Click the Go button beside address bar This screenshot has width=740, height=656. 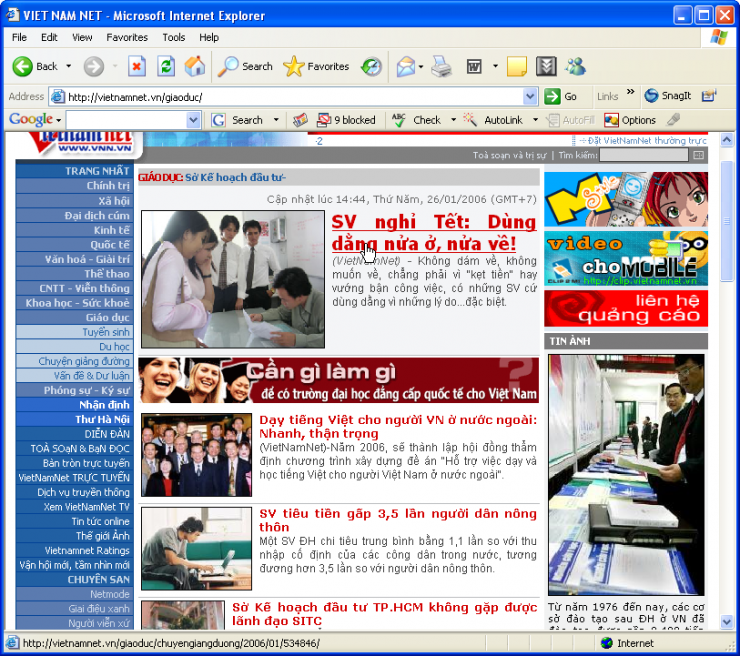coord(561,96)
